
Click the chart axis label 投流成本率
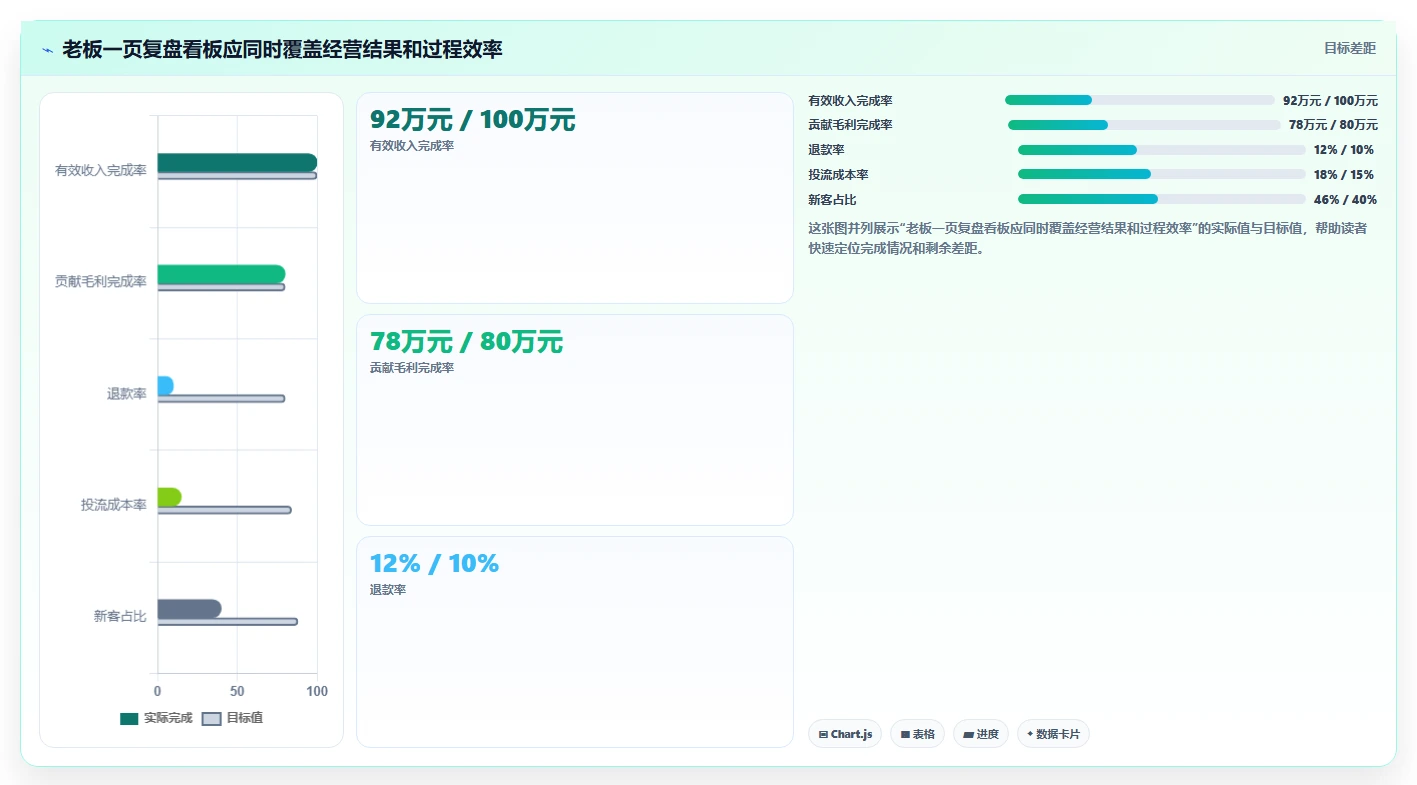pyautogui.click(x=114, y=505)
